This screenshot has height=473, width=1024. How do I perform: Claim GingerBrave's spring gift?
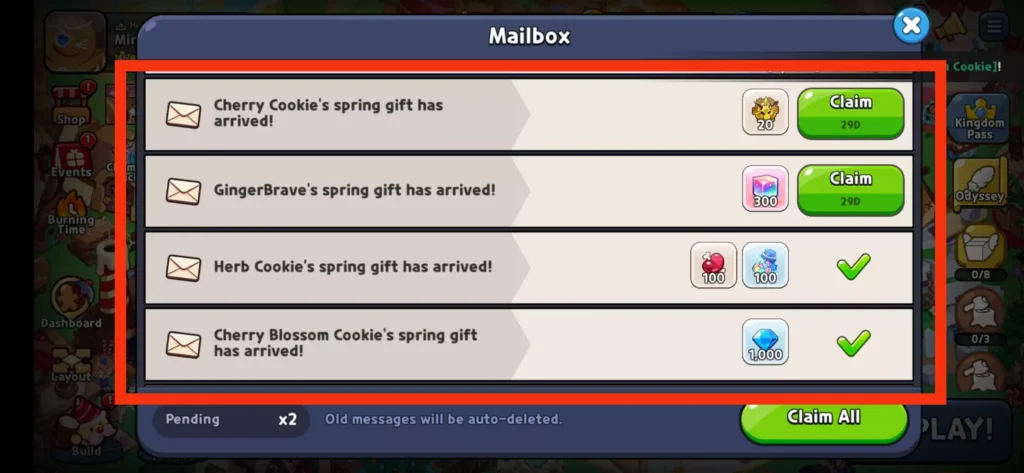(x=850, y=189)
